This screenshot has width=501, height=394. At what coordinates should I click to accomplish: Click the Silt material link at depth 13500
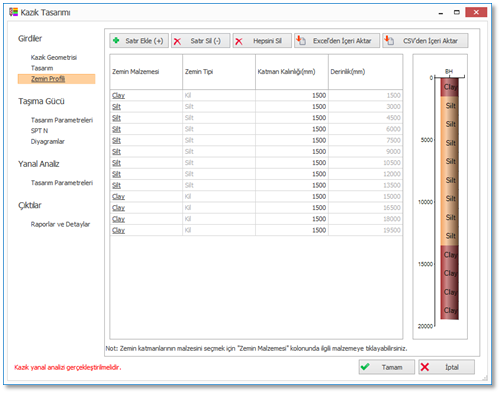coord(116,185)
